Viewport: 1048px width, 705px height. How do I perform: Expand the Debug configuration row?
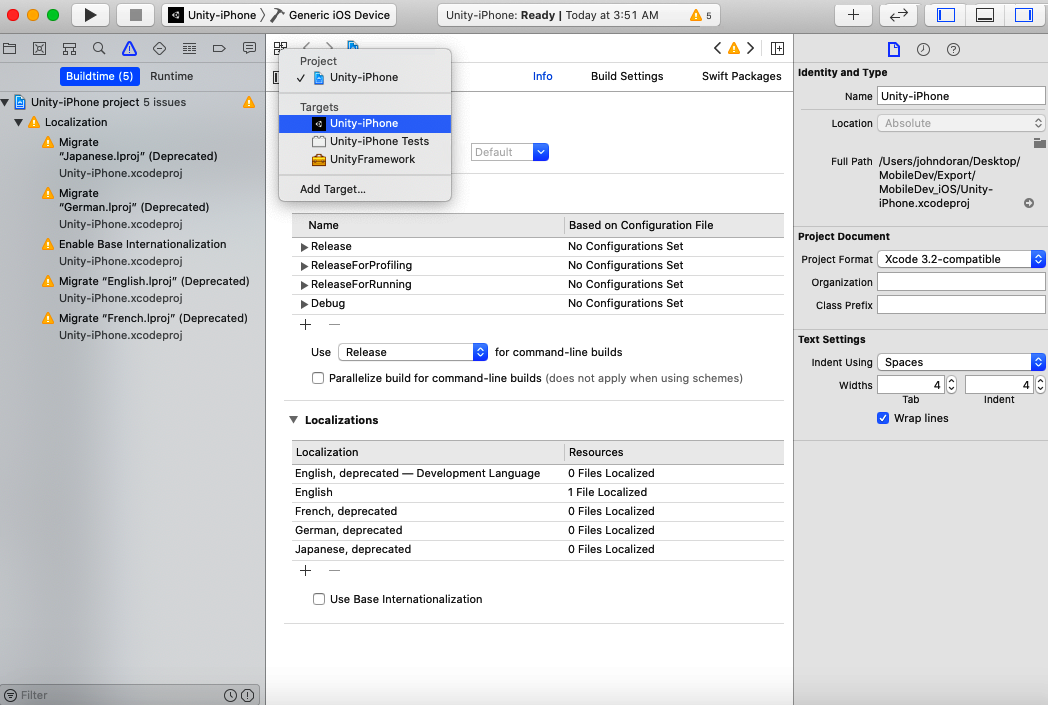pos(304,304)
